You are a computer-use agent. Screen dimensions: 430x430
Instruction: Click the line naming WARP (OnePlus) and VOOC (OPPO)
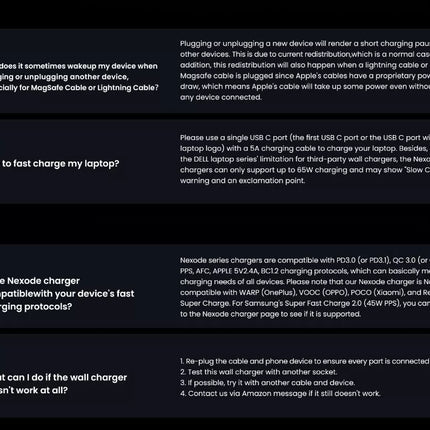(305, 292)
